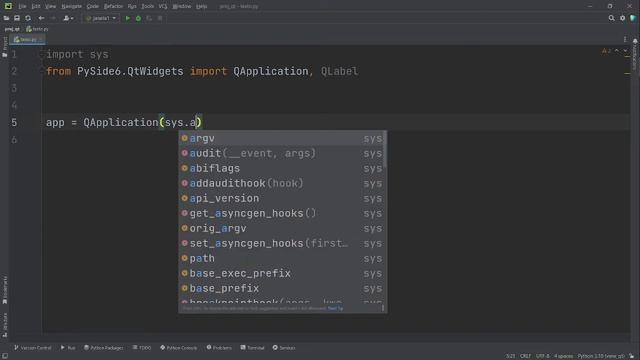Open the VCS menu
Image resolution: width=640 pixels, height=360 pixels.
(163, 7)
